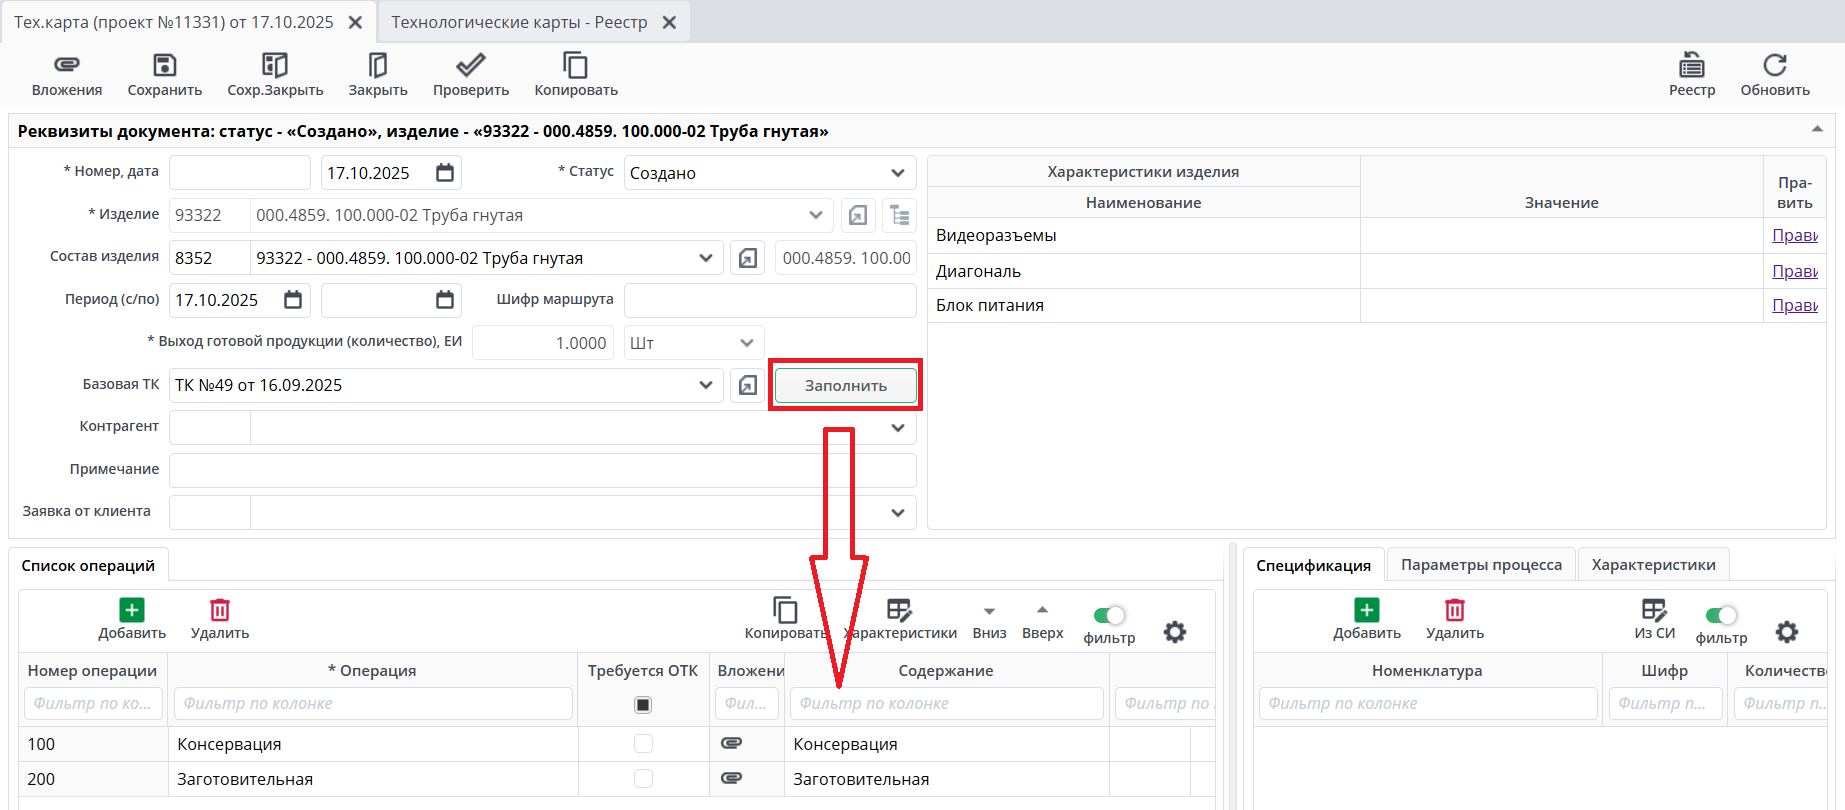Expand the Контрагент dropdown
The height and width of the screenshot is (810, 1845).
coord(897,428)
